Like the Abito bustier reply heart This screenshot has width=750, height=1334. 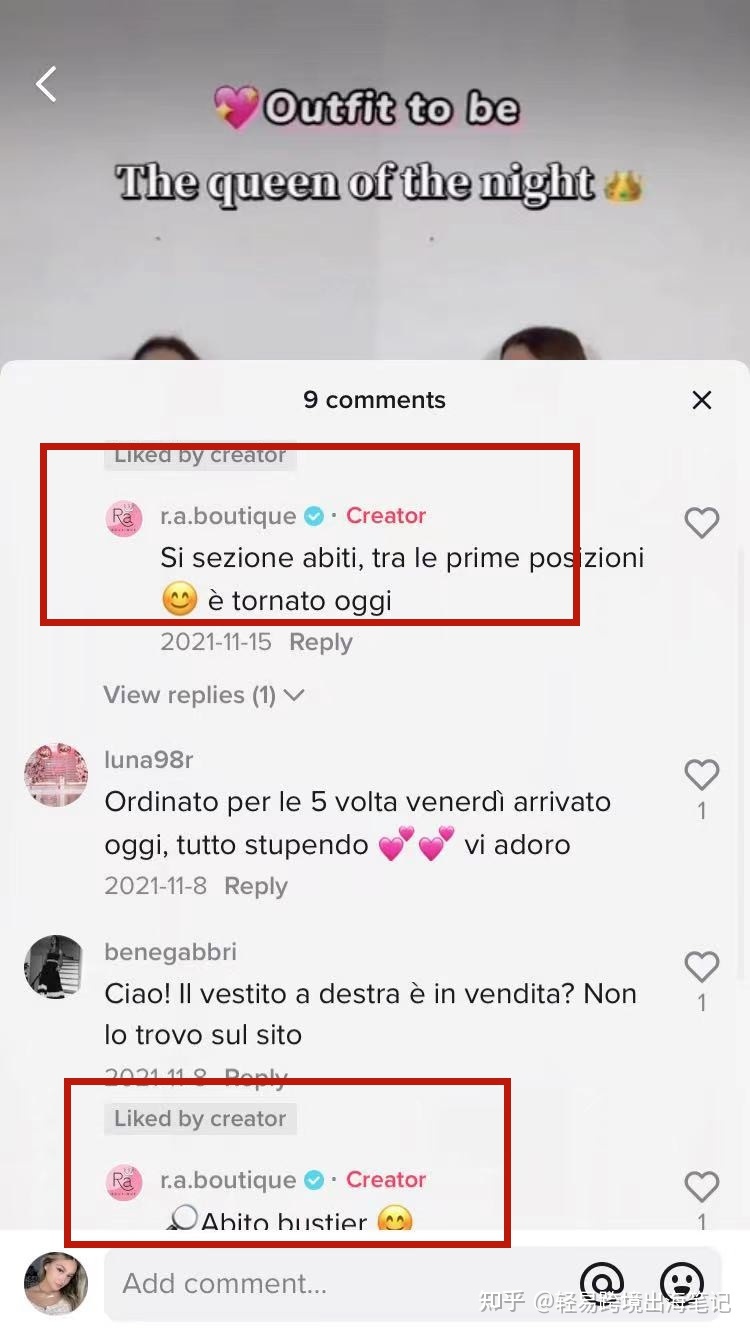click(702, 1186)
